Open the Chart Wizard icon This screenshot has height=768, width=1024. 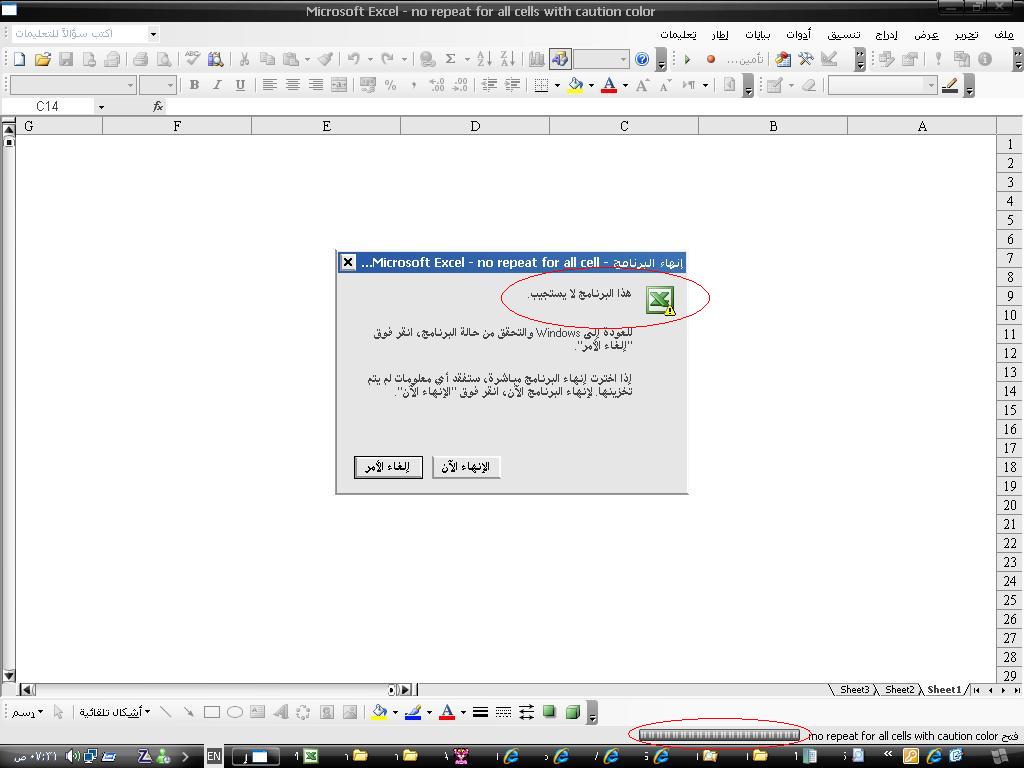coord(536,59)
